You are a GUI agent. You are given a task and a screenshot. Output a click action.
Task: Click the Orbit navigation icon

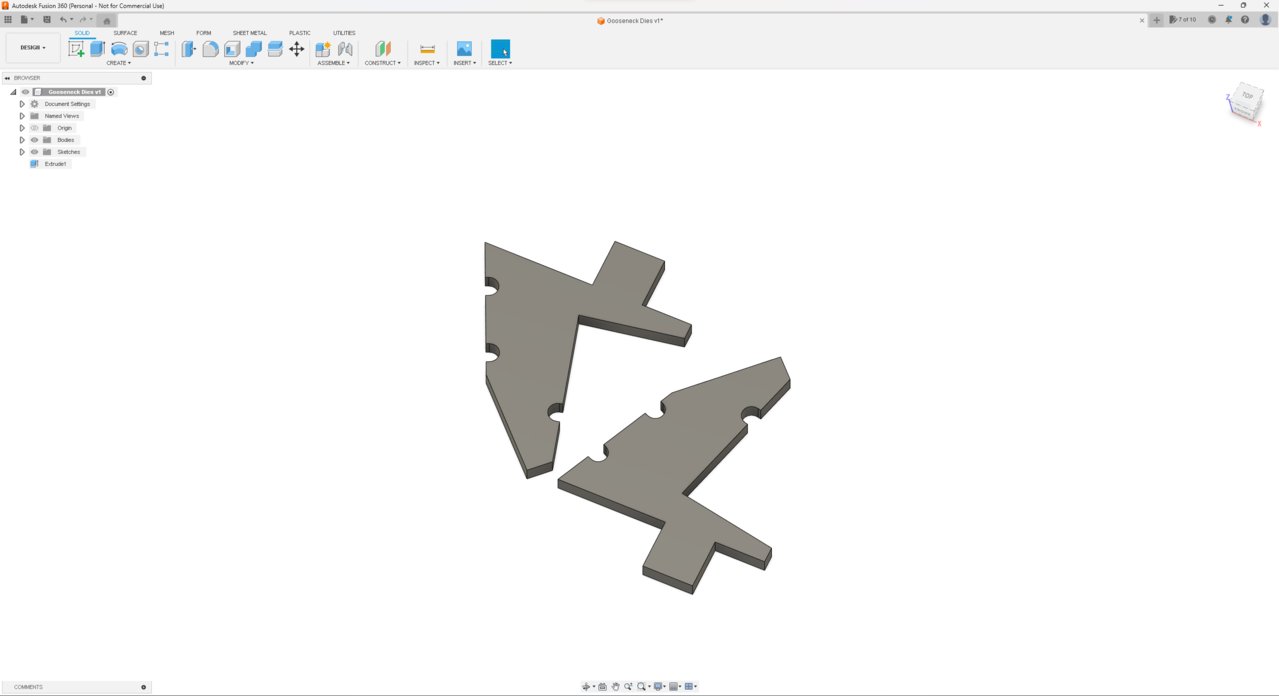coord(586,686)
